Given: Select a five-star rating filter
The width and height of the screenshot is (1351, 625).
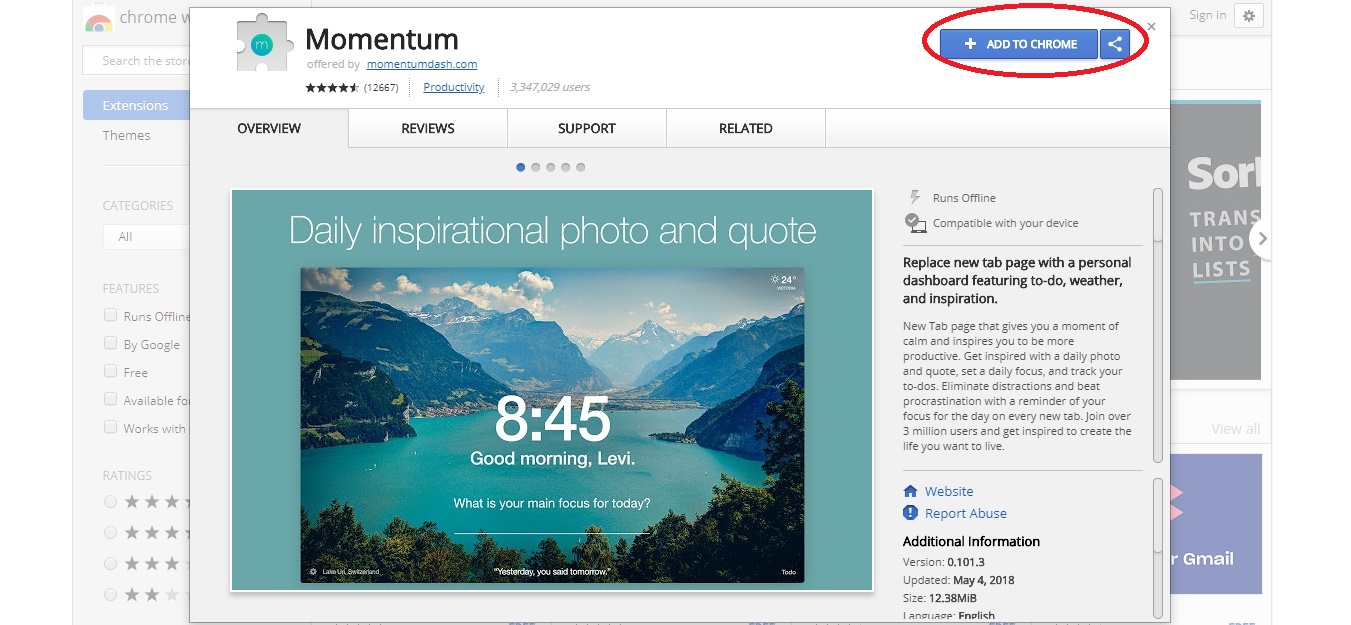Looking at the screenshot, I should pos(110,501).
